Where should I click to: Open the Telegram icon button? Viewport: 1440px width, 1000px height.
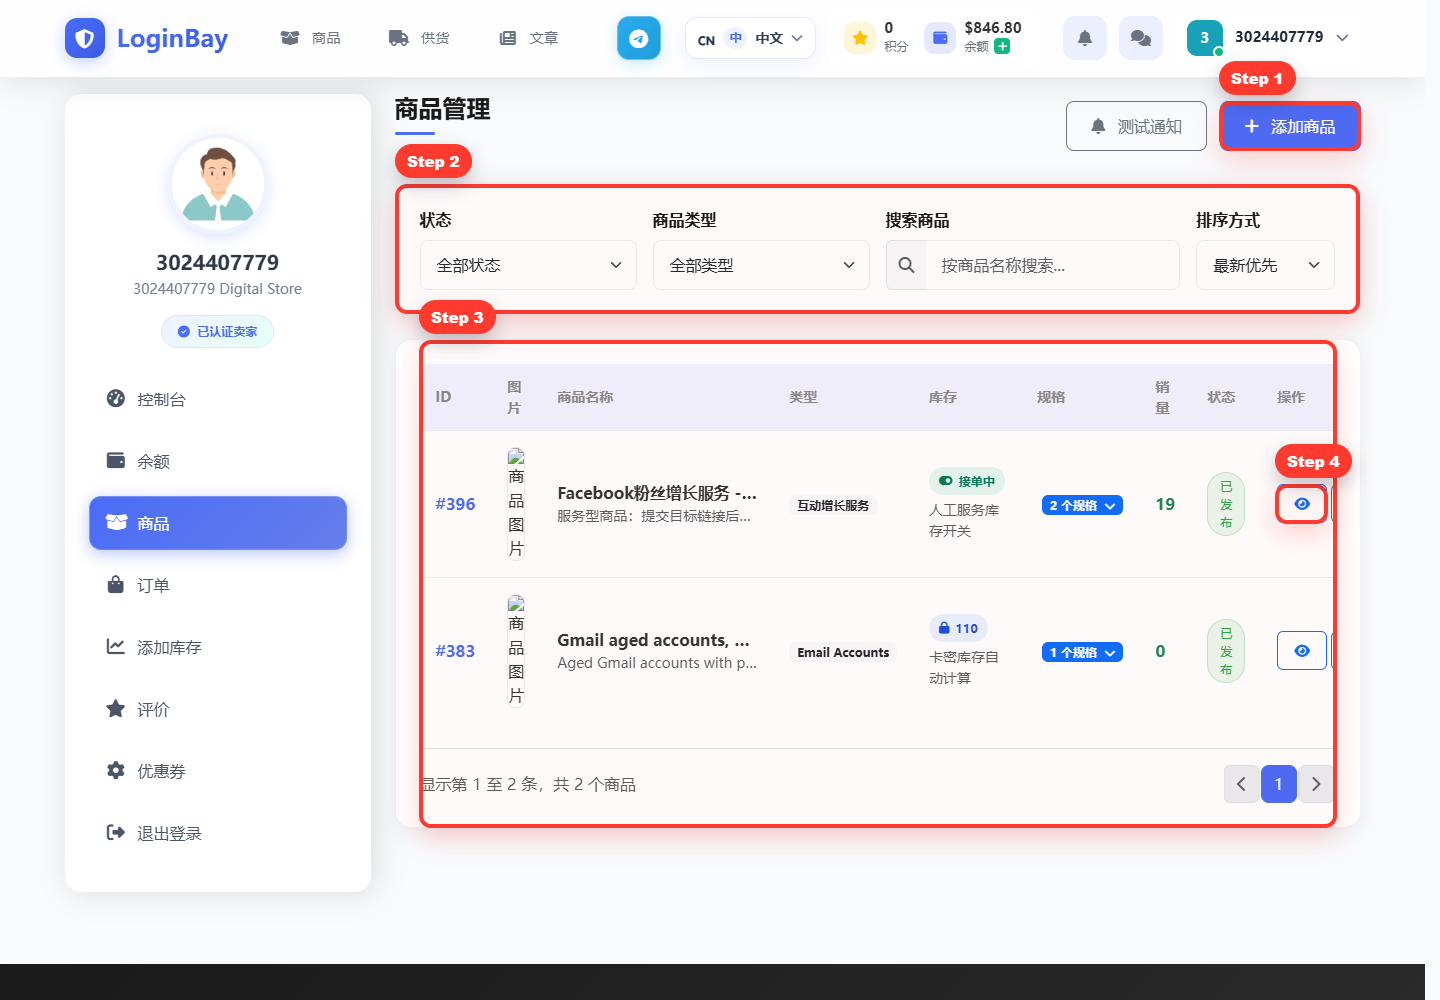coord(639,38)
